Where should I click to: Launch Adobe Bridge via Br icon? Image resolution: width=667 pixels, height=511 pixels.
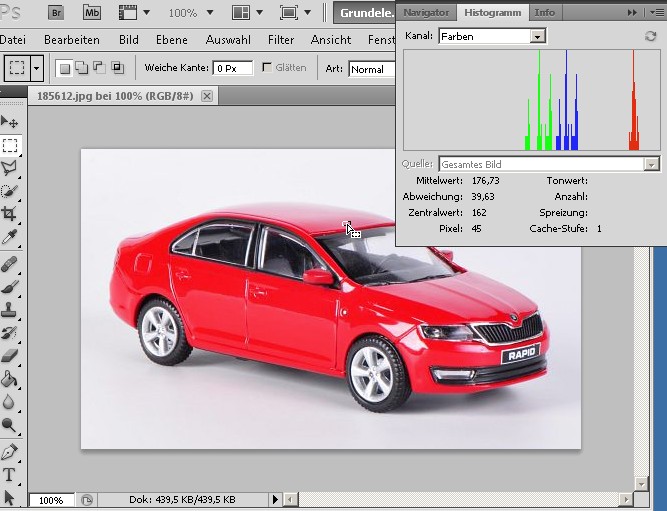(x=56, y=12)
